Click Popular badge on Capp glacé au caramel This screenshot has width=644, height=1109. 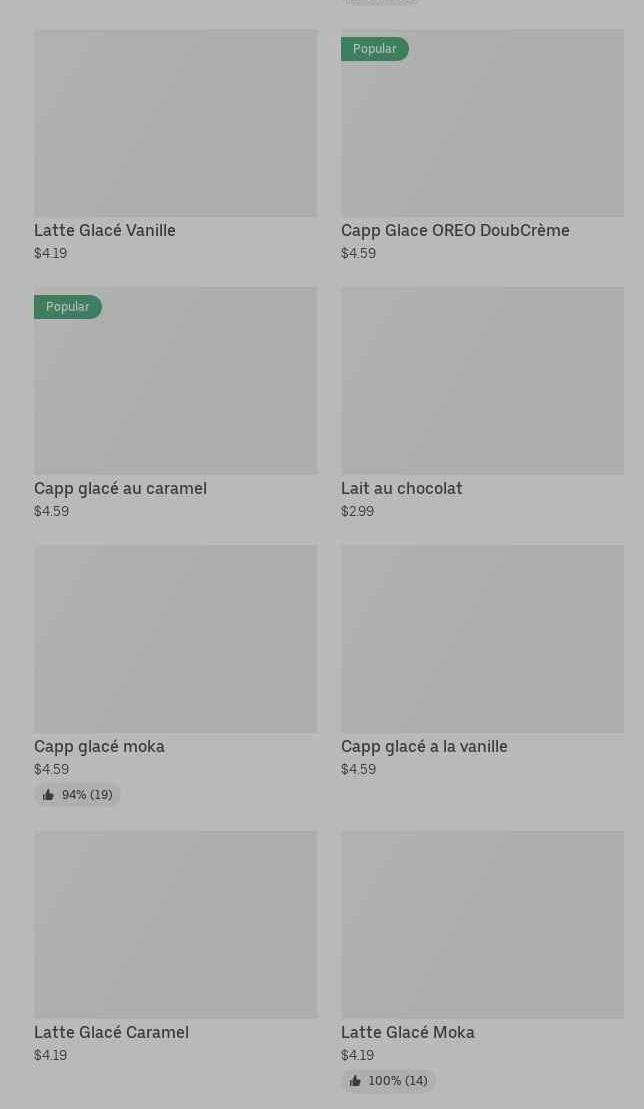(x=67, y=307)
